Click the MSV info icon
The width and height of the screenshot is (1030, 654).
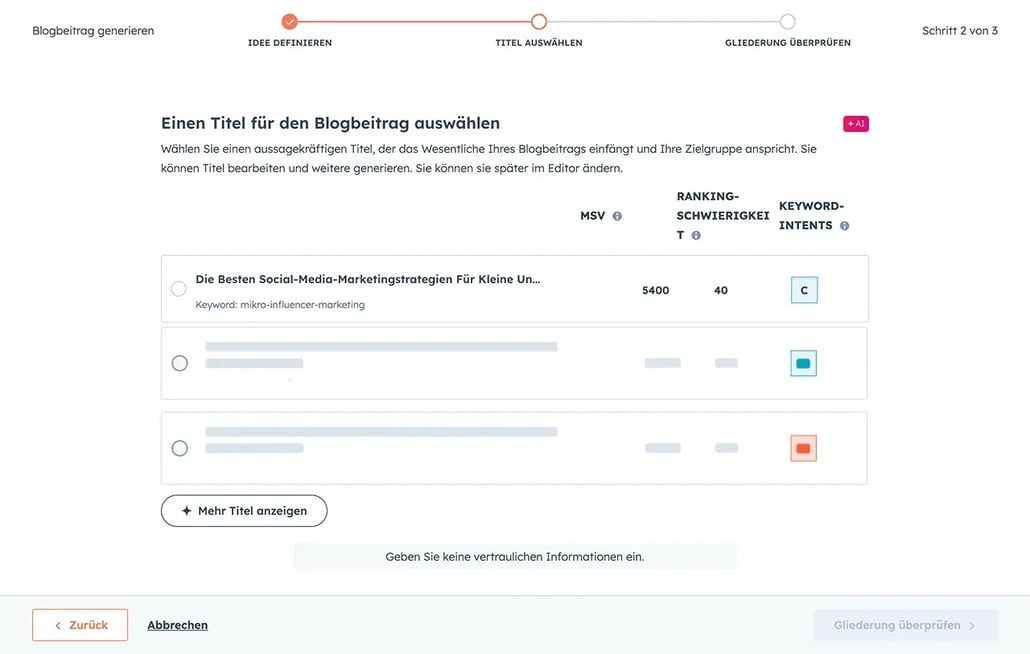[617, 216]
